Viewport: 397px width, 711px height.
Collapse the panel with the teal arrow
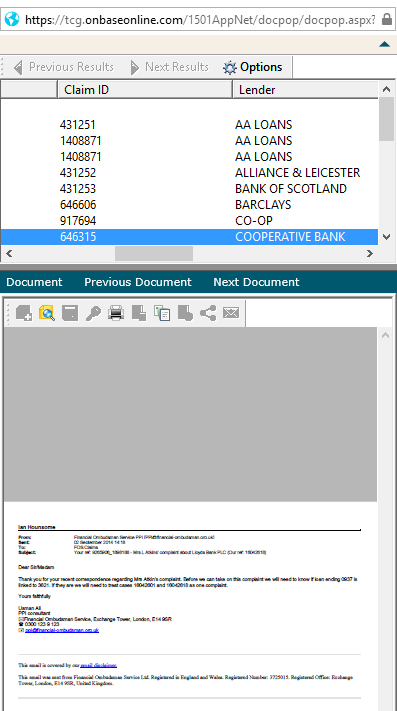click(x=384, y=44)
